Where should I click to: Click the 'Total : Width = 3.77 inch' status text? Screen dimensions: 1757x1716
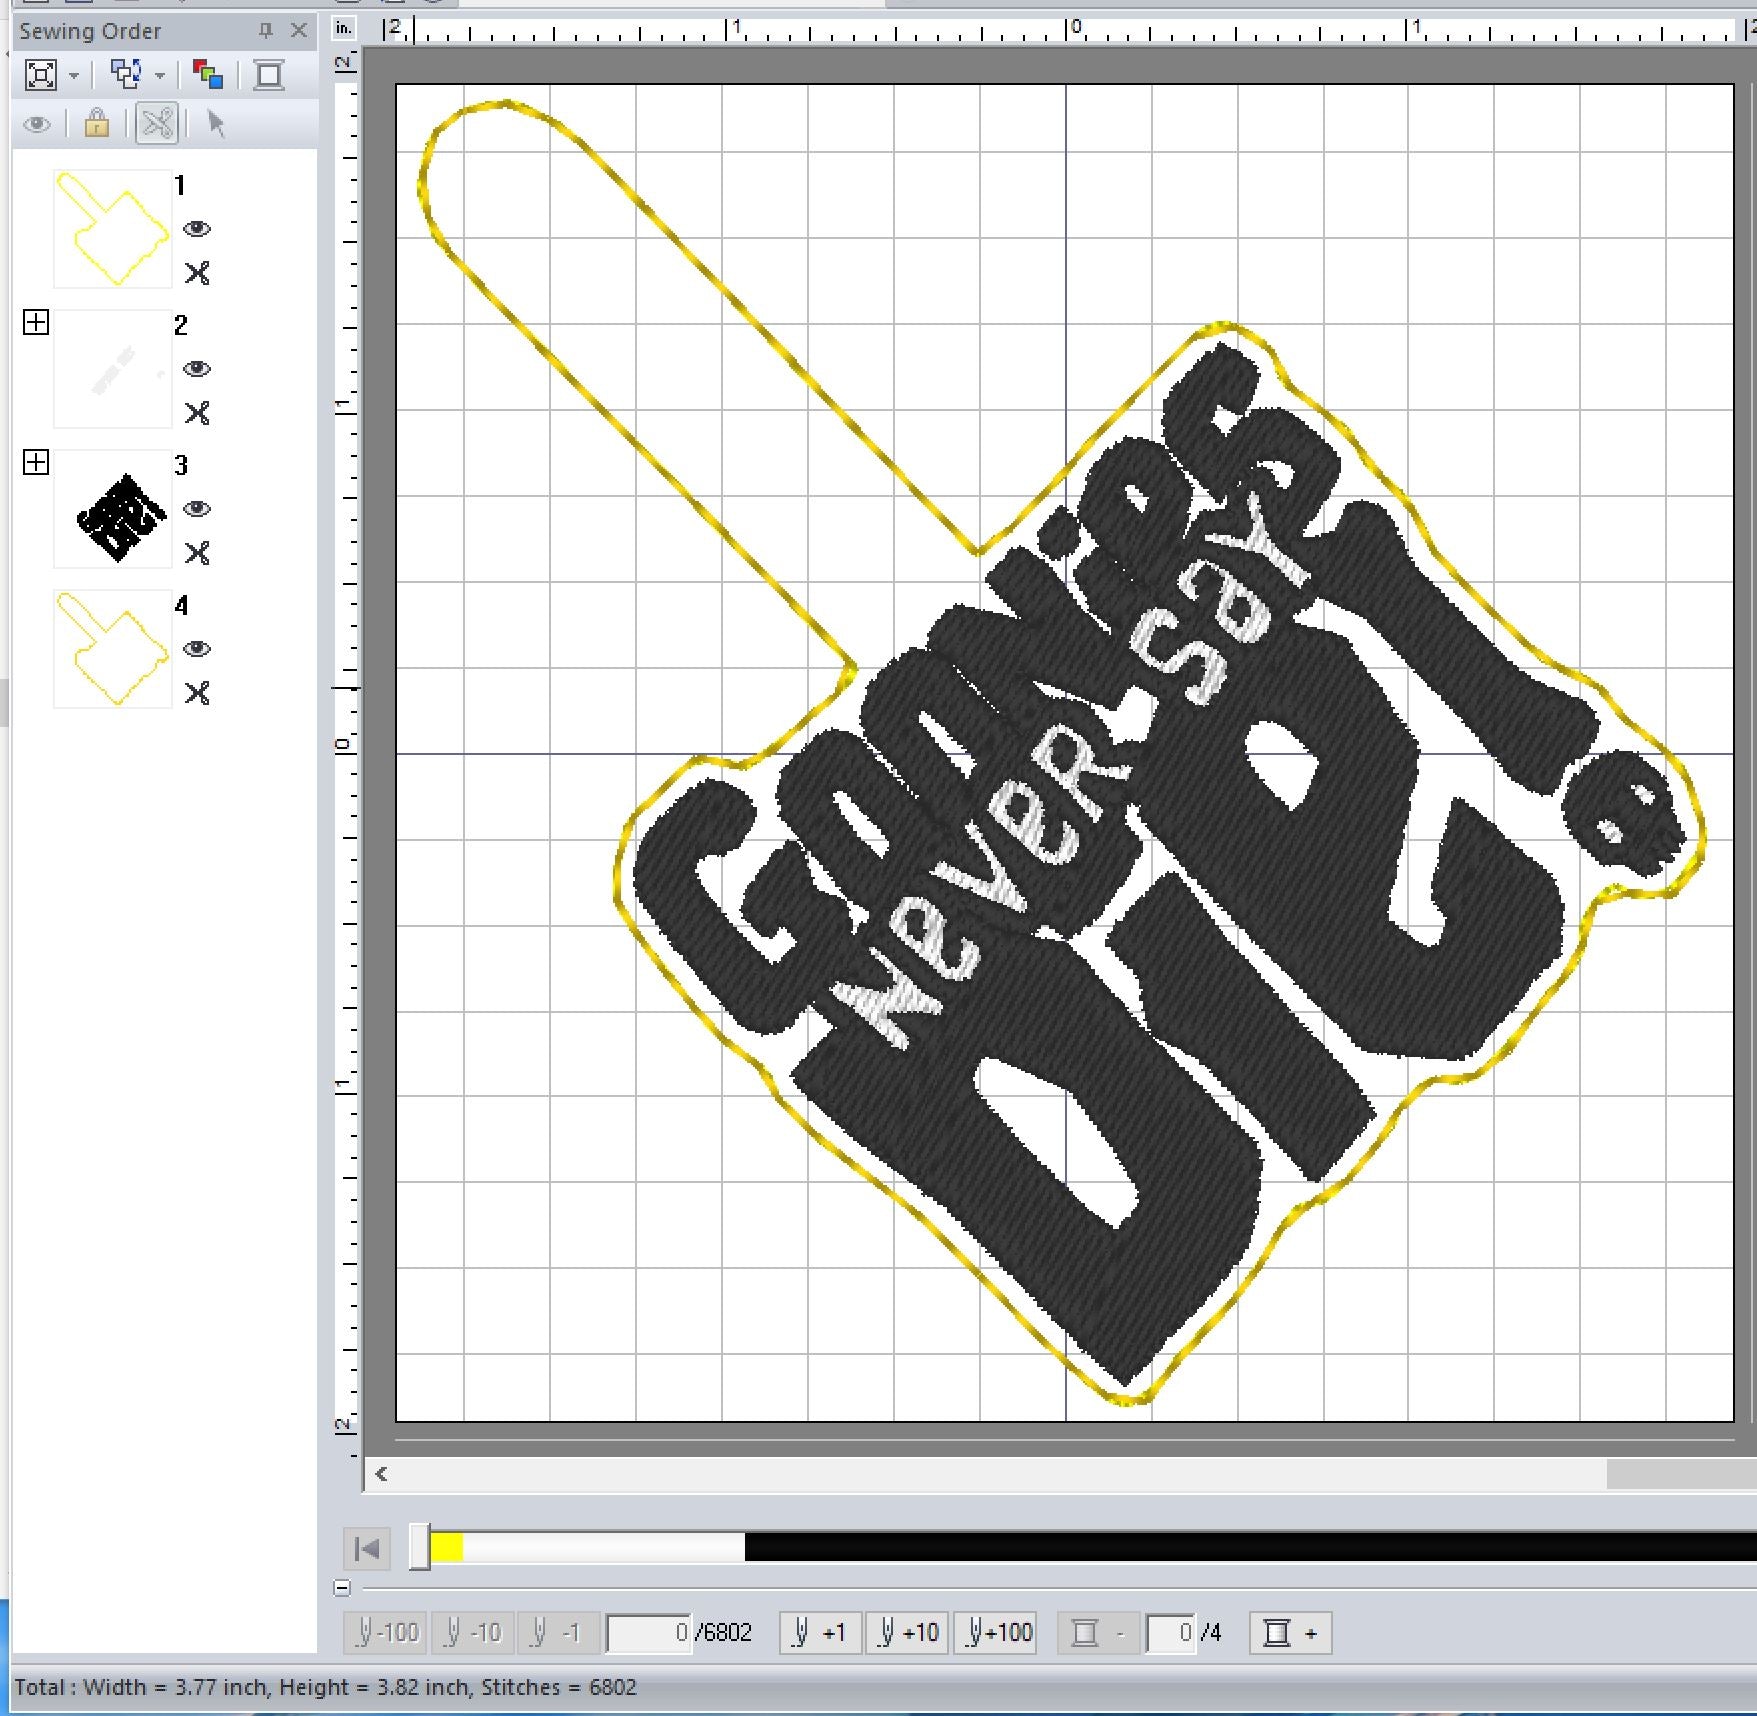coord(142,1688)
